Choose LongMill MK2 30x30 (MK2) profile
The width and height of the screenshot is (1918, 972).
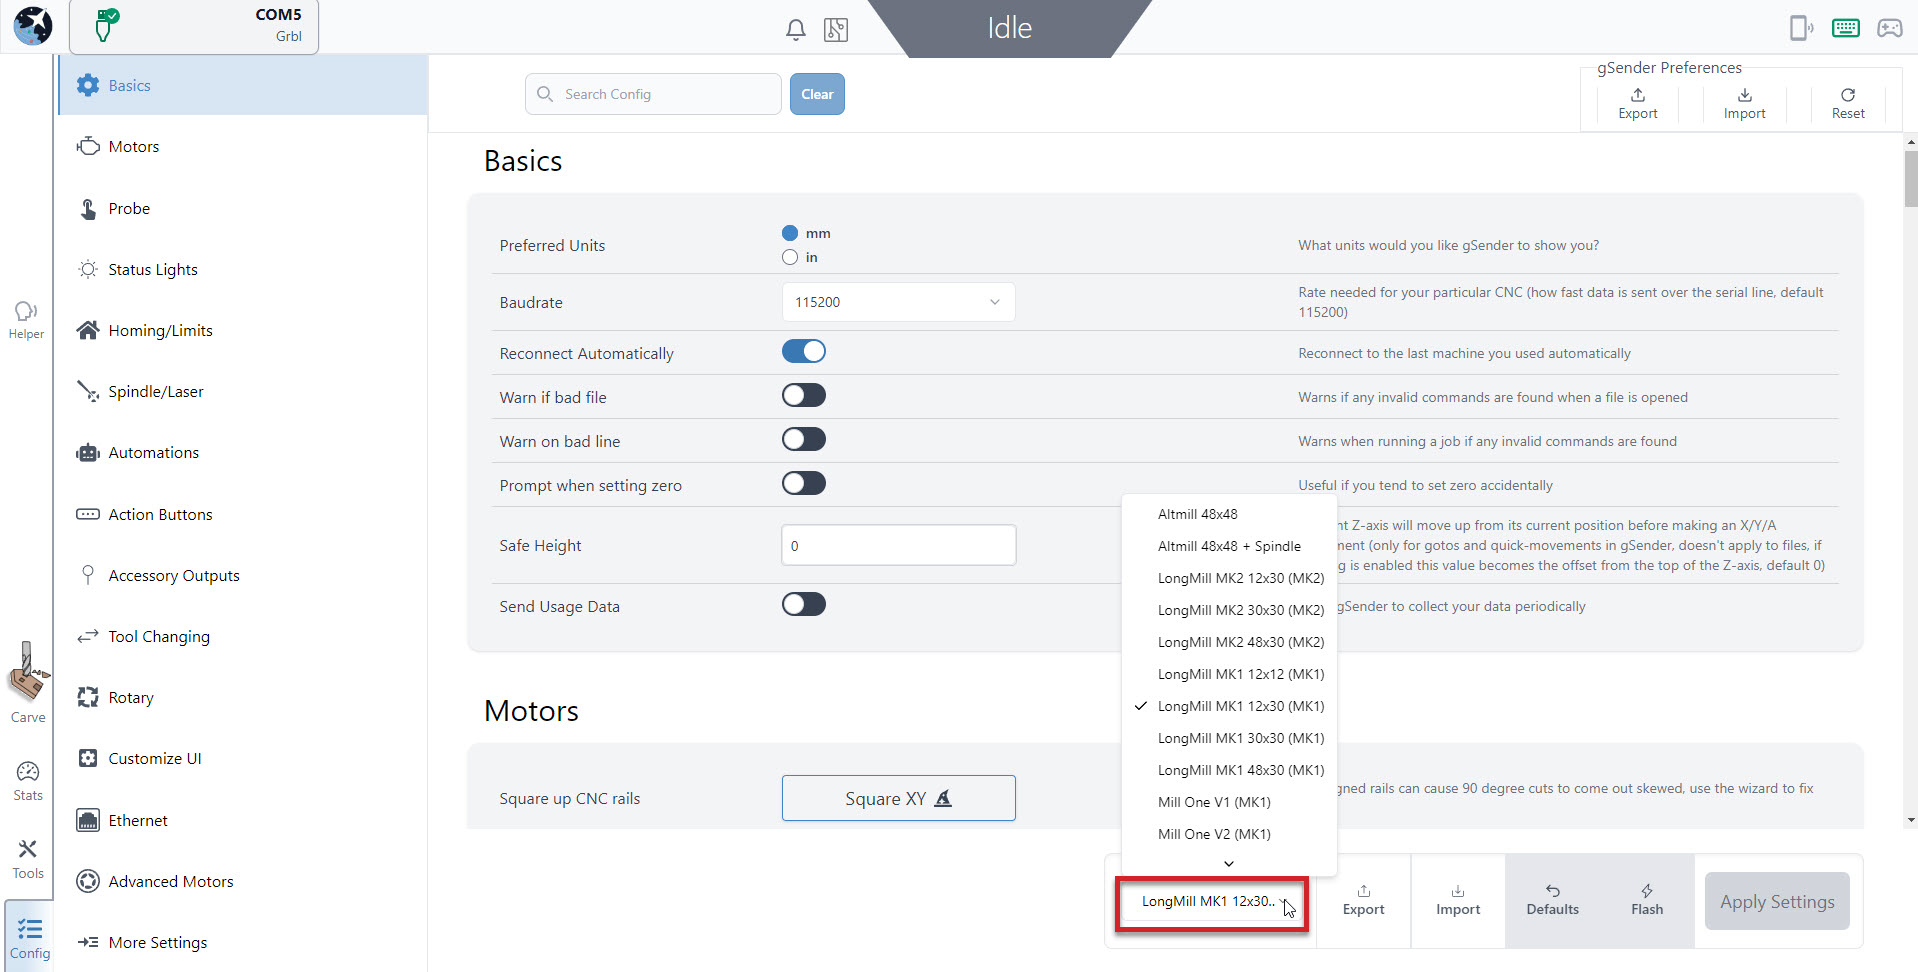pos(1229,610)
